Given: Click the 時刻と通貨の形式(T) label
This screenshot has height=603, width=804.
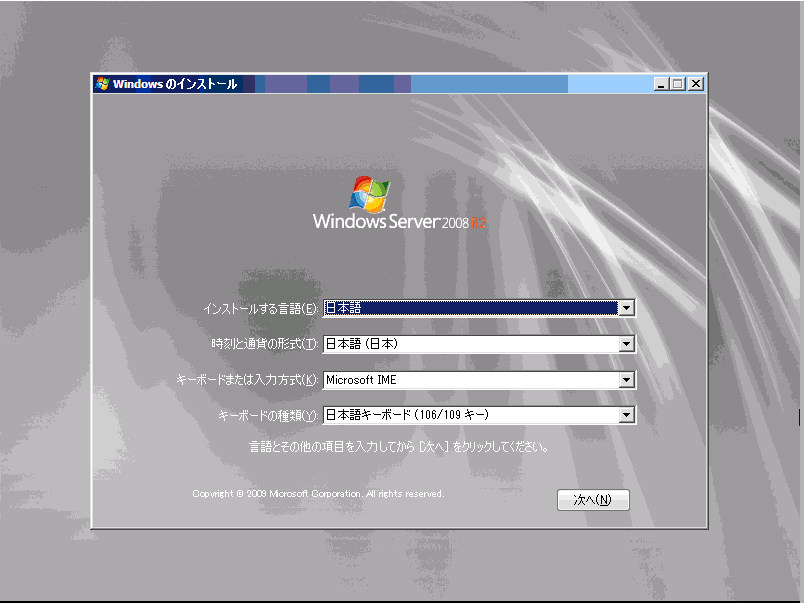Looking at the screenshot, I should pyautogui.click(x=265, y=344).
